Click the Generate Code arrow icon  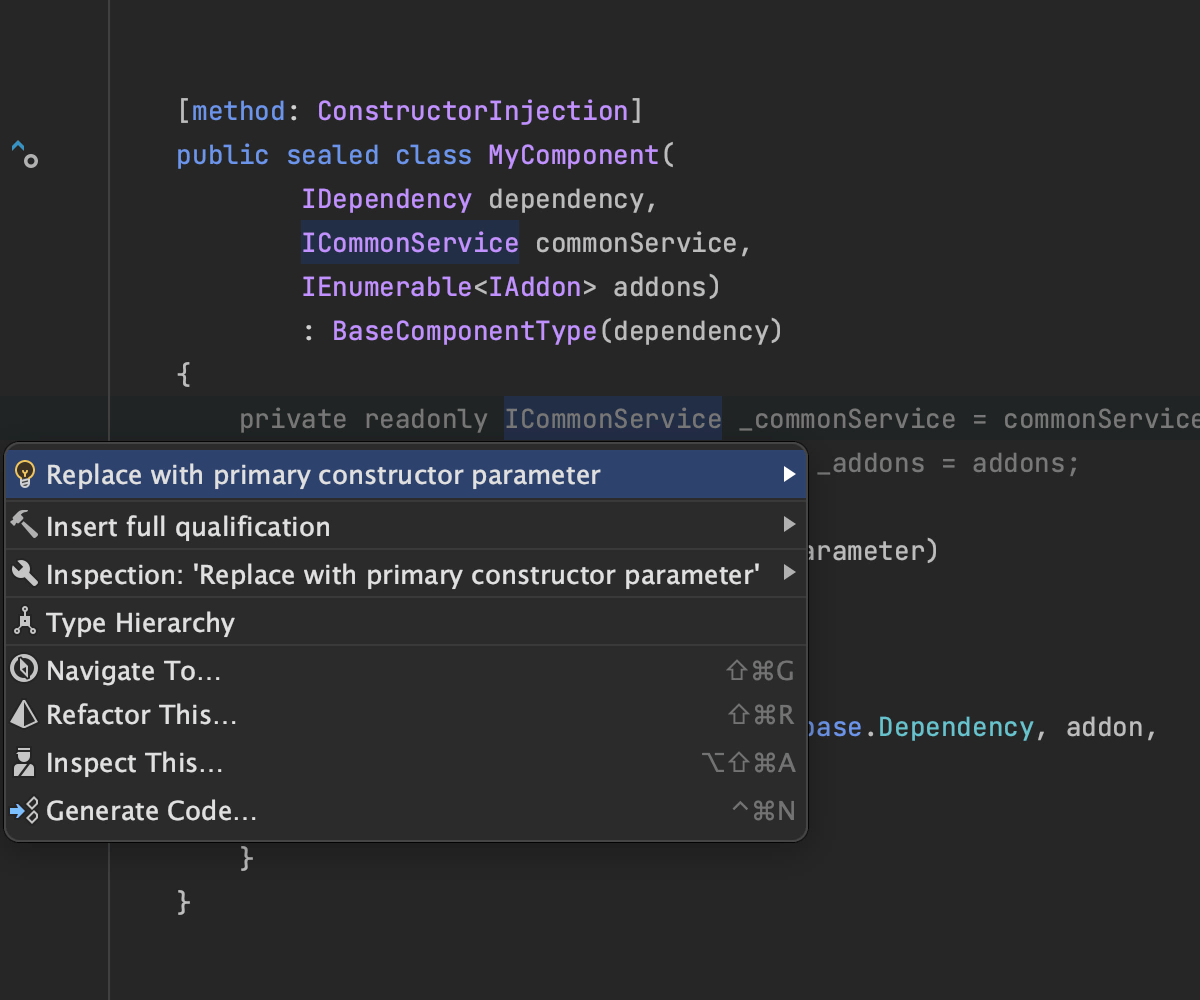[x=24, y=810]
